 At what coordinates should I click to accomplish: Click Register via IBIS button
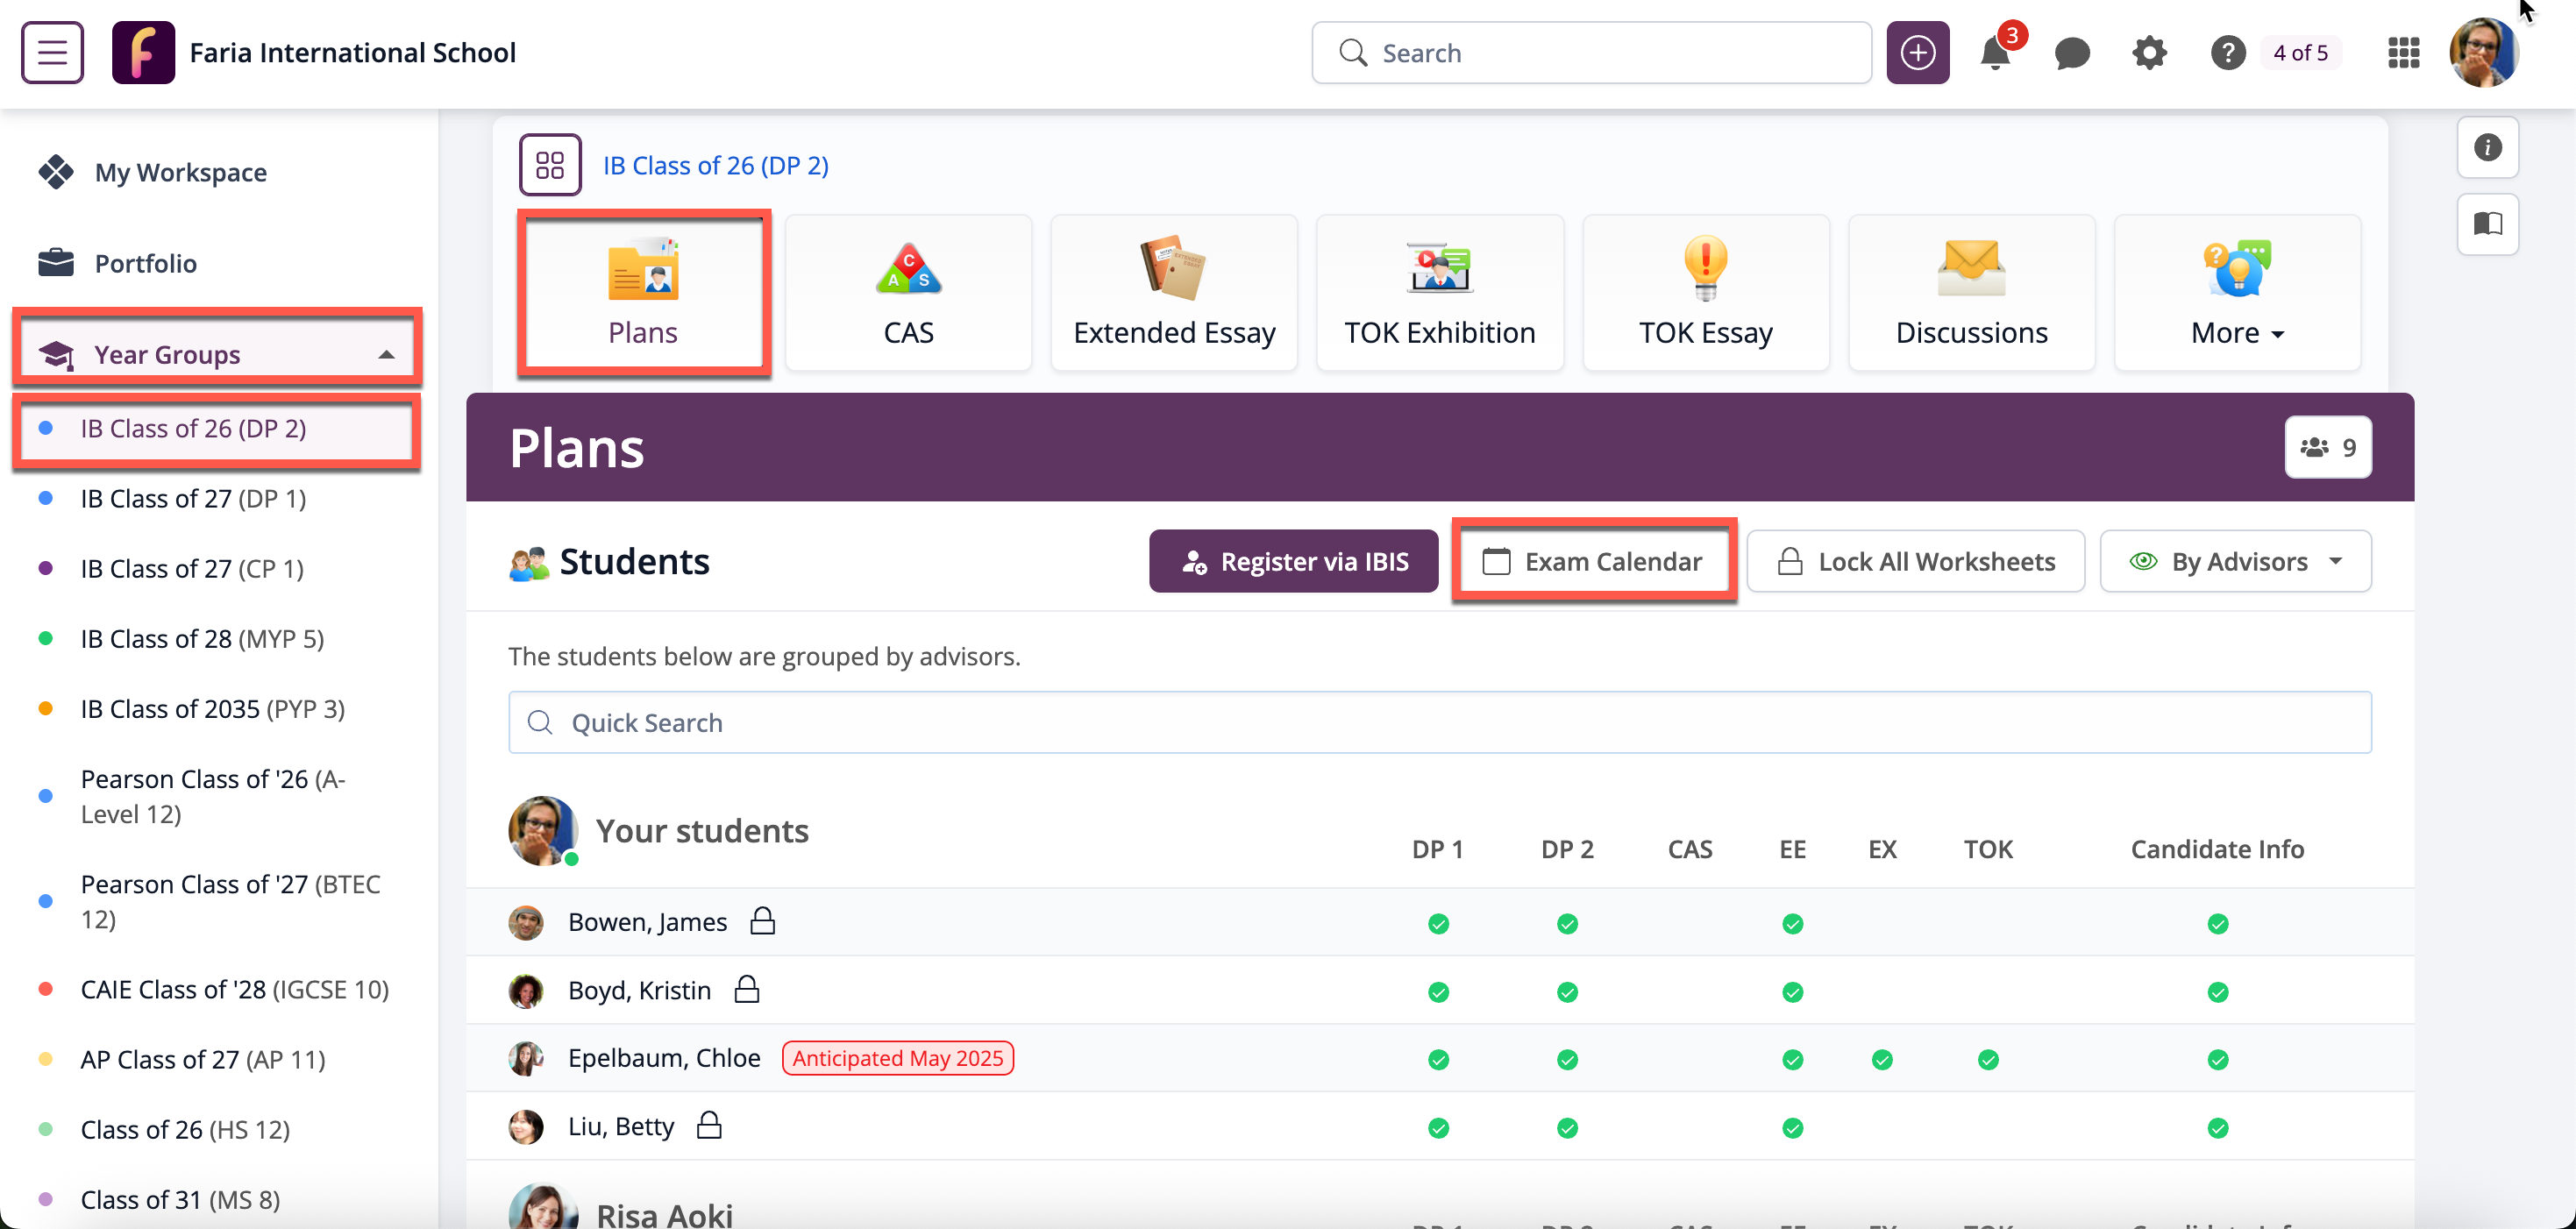tap(1293, 562)
